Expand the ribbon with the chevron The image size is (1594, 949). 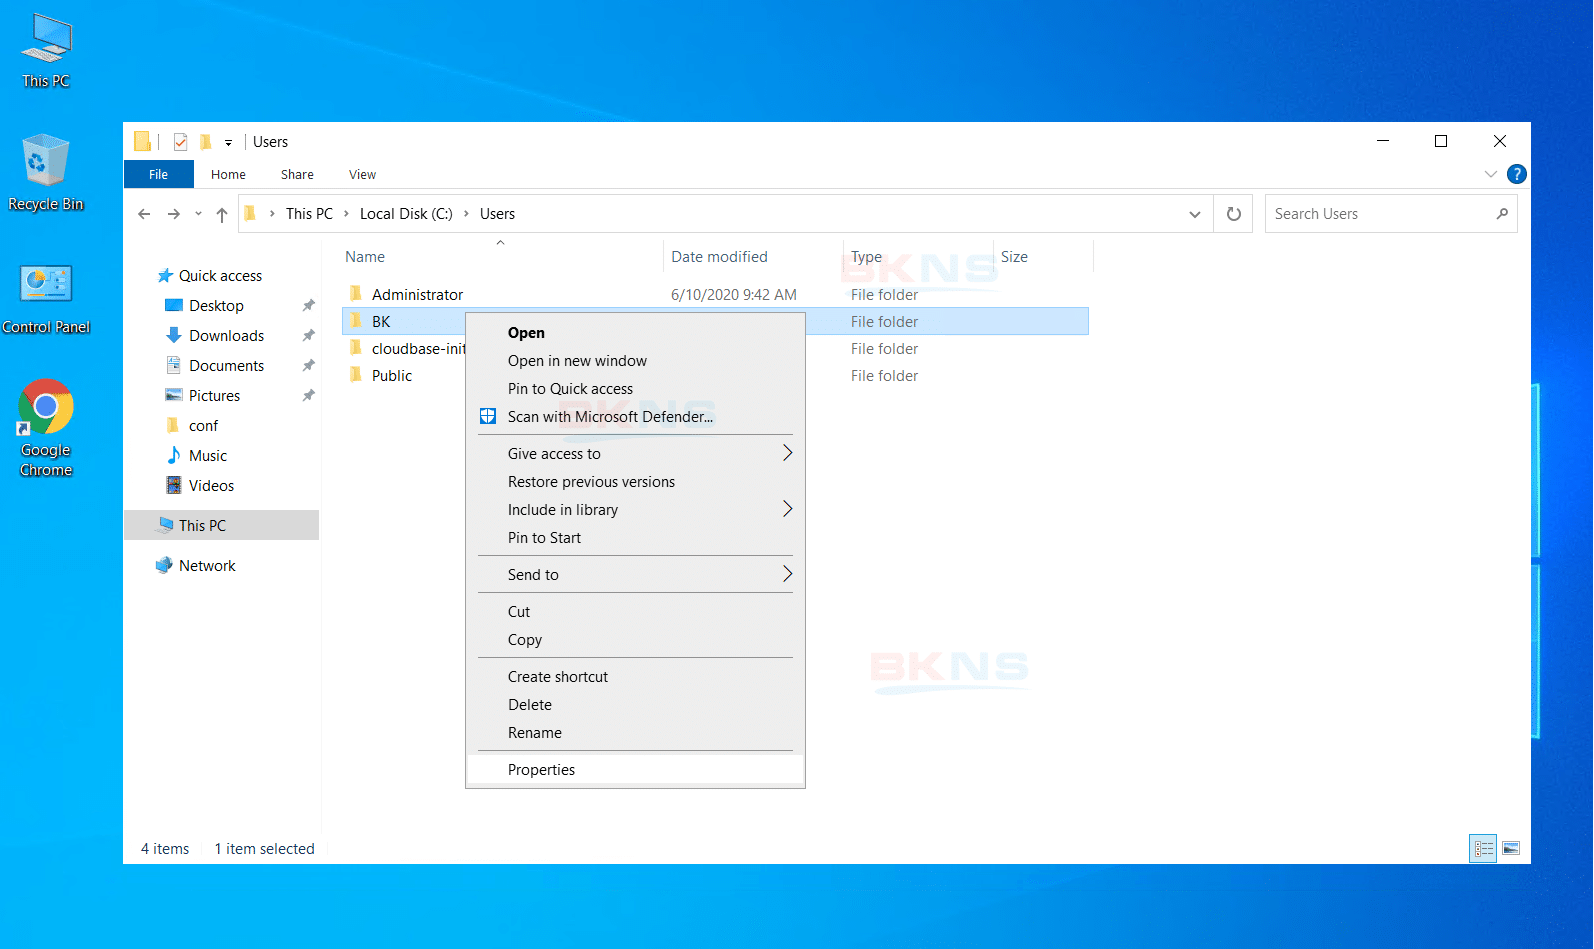pos(1490,174)
